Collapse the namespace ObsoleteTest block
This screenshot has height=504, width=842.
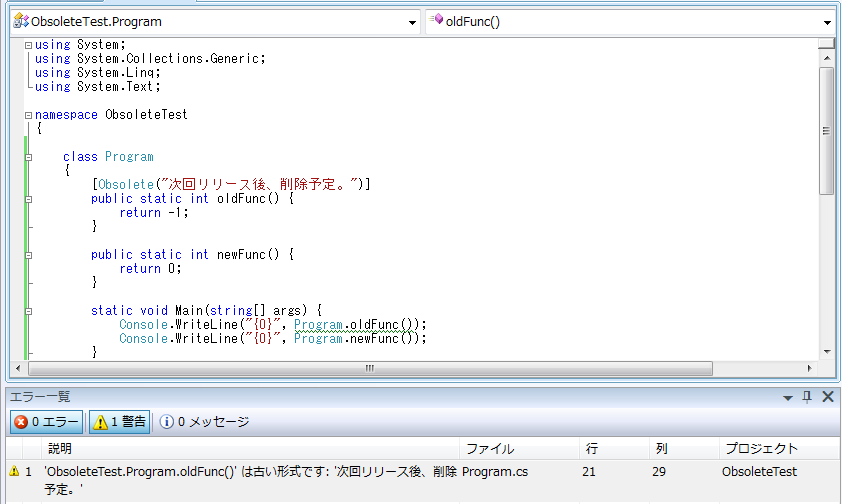[x=28, y=115]
